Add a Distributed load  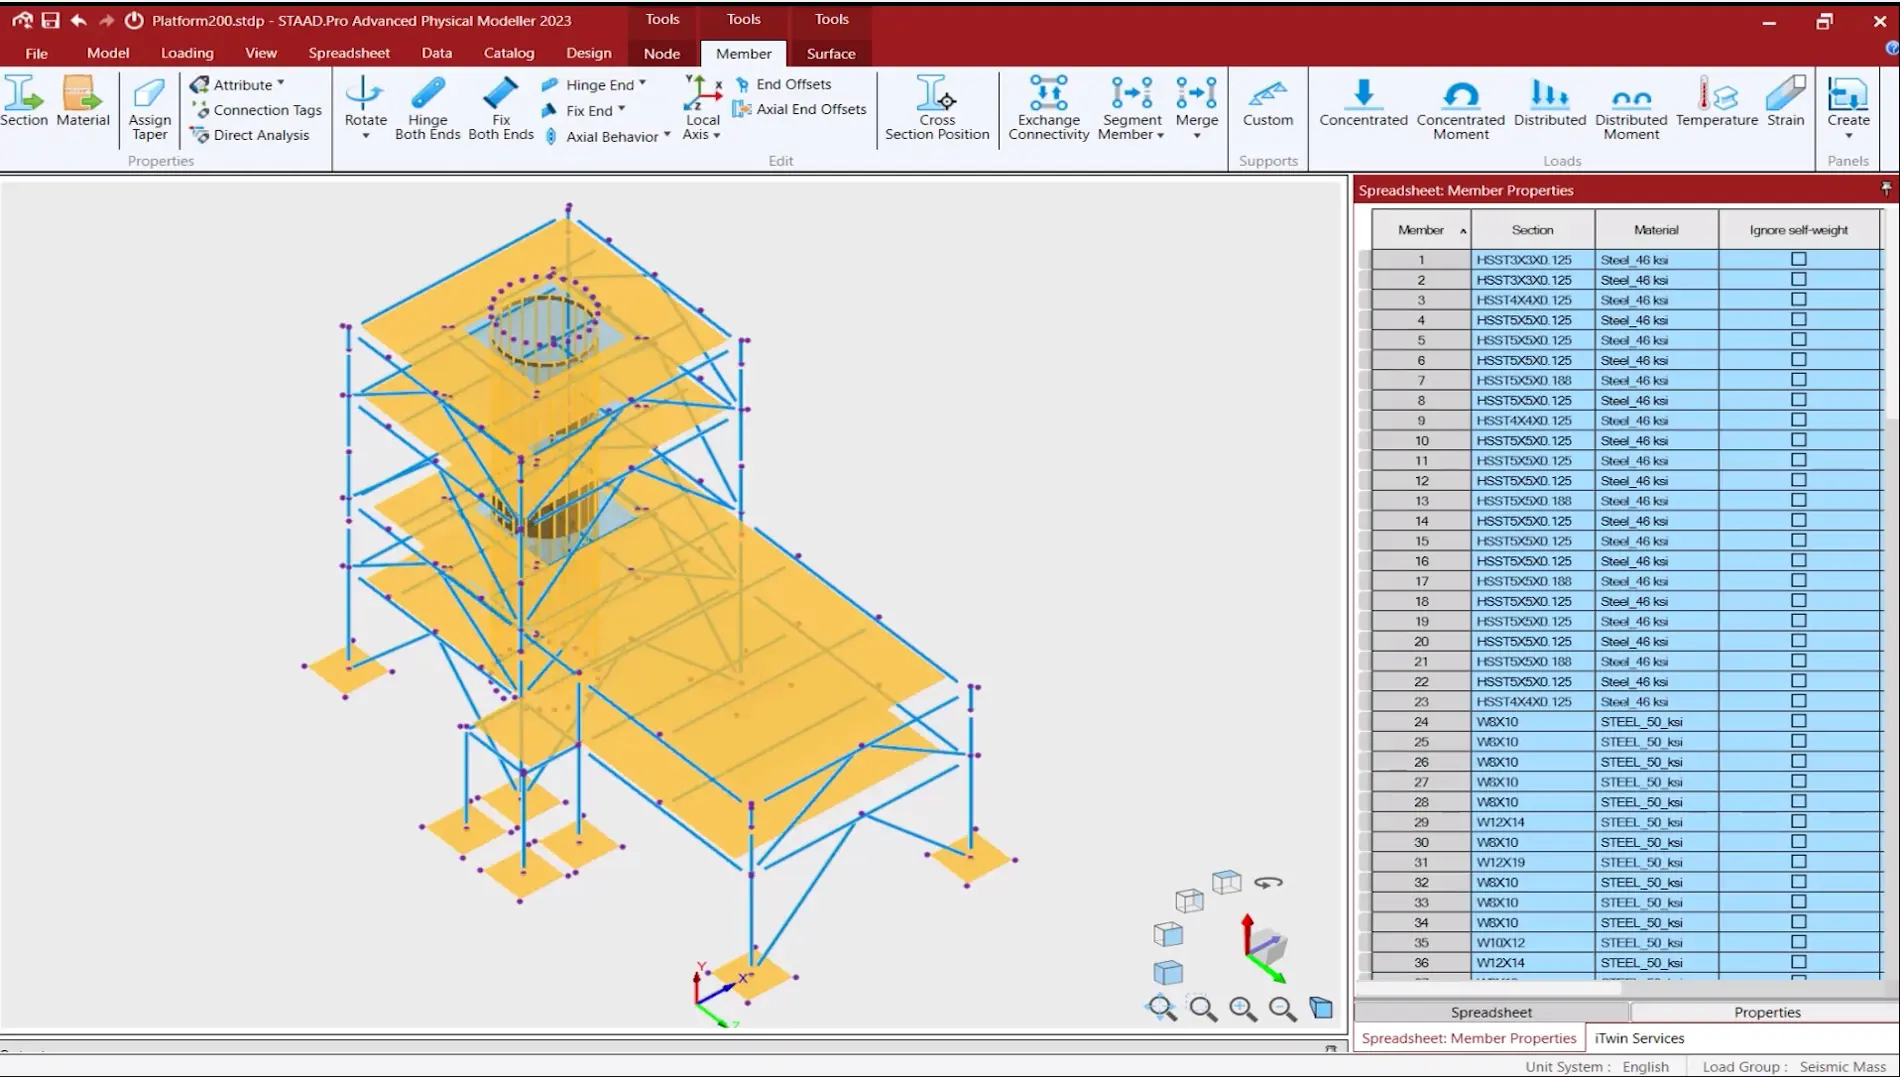click(1550, 102)
